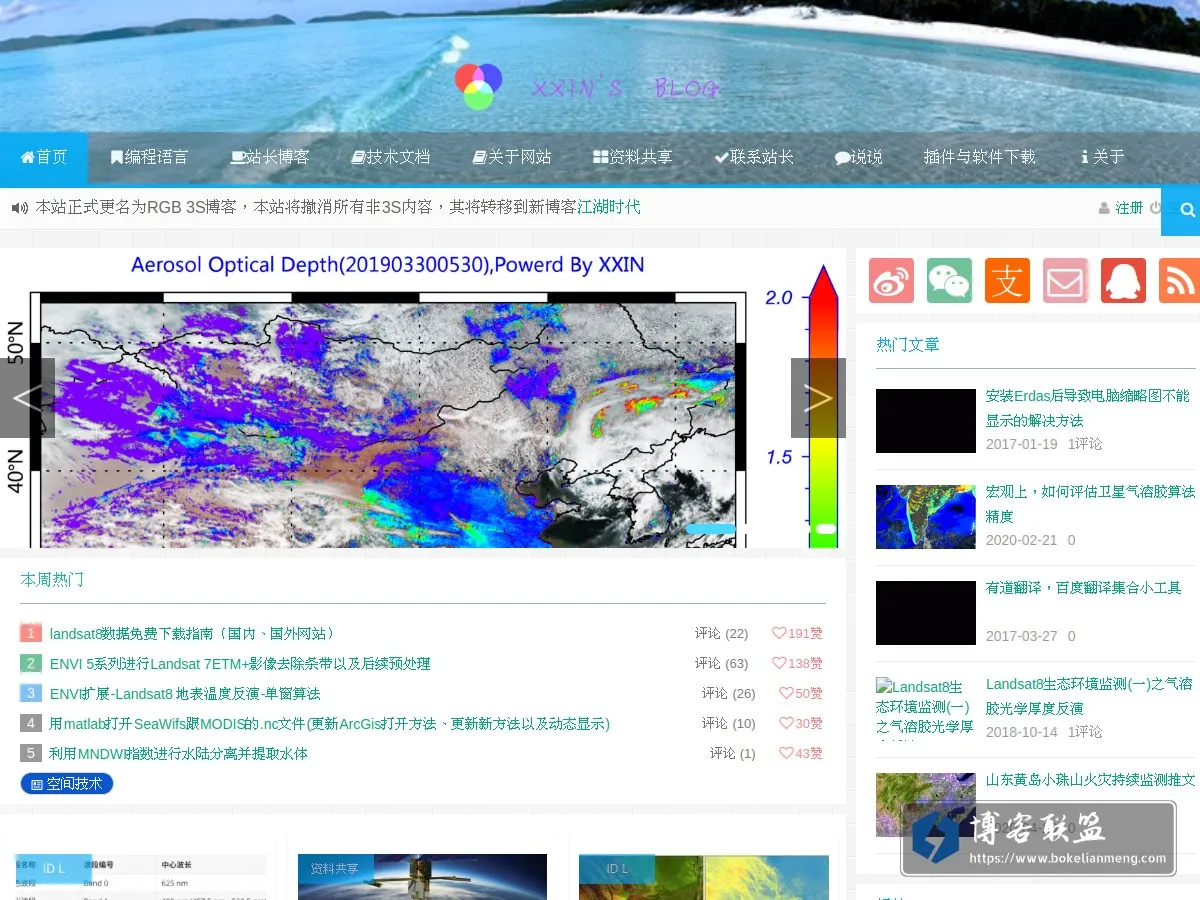Like ENVI 5 article with 138赞

coord(797,663)
